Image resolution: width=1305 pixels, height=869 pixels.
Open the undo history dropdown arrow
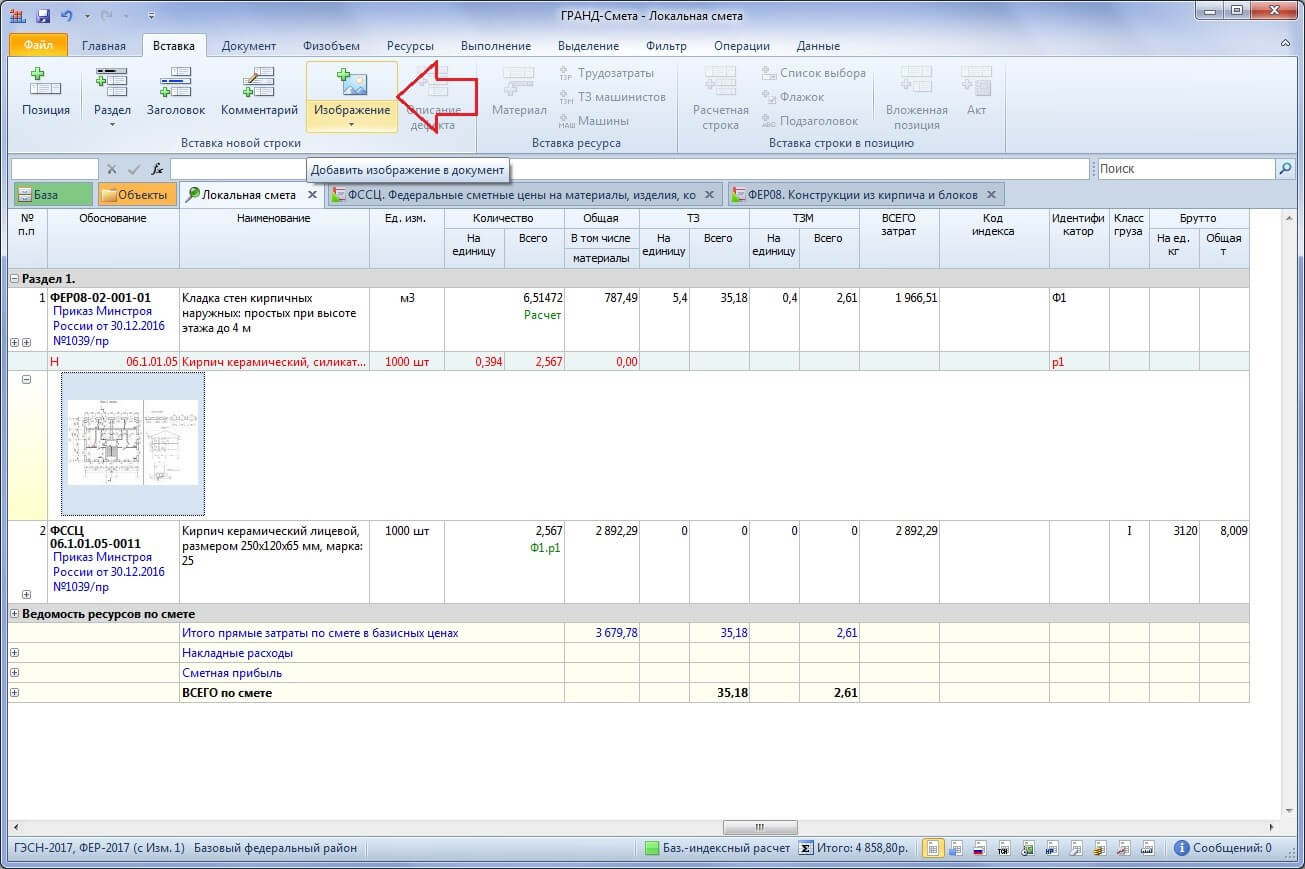point(87,17)
